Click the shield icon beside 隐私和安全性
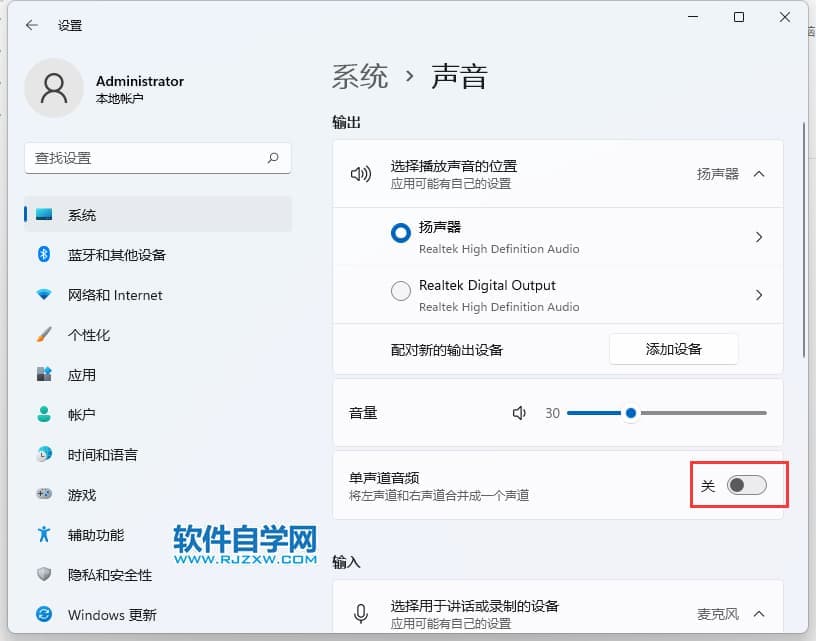 coord(44,575)
